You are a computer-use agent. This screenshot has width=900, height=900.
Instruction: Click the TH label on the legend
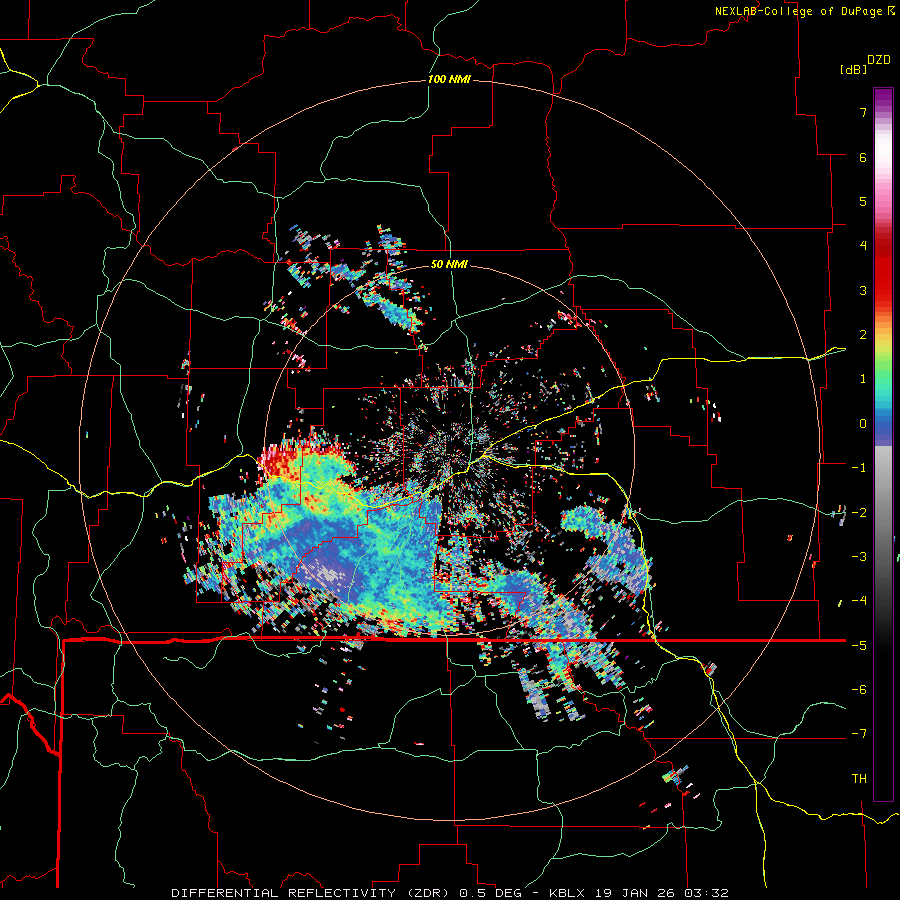(859, 779)
